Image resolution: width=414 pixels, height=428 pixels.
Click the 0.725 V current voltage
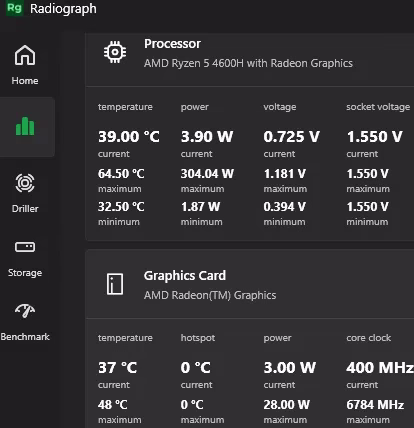(292, 137)
